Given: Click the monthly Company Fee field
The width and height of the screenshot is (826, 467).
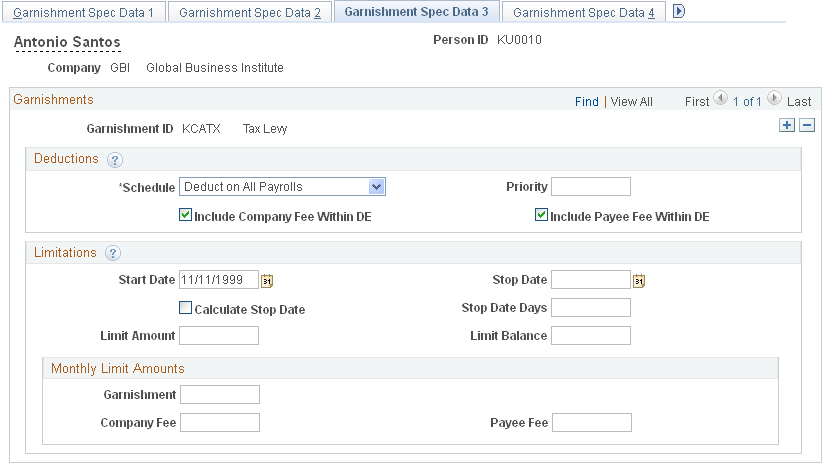Looking at the screenshot, I should (x=220, y=423).
